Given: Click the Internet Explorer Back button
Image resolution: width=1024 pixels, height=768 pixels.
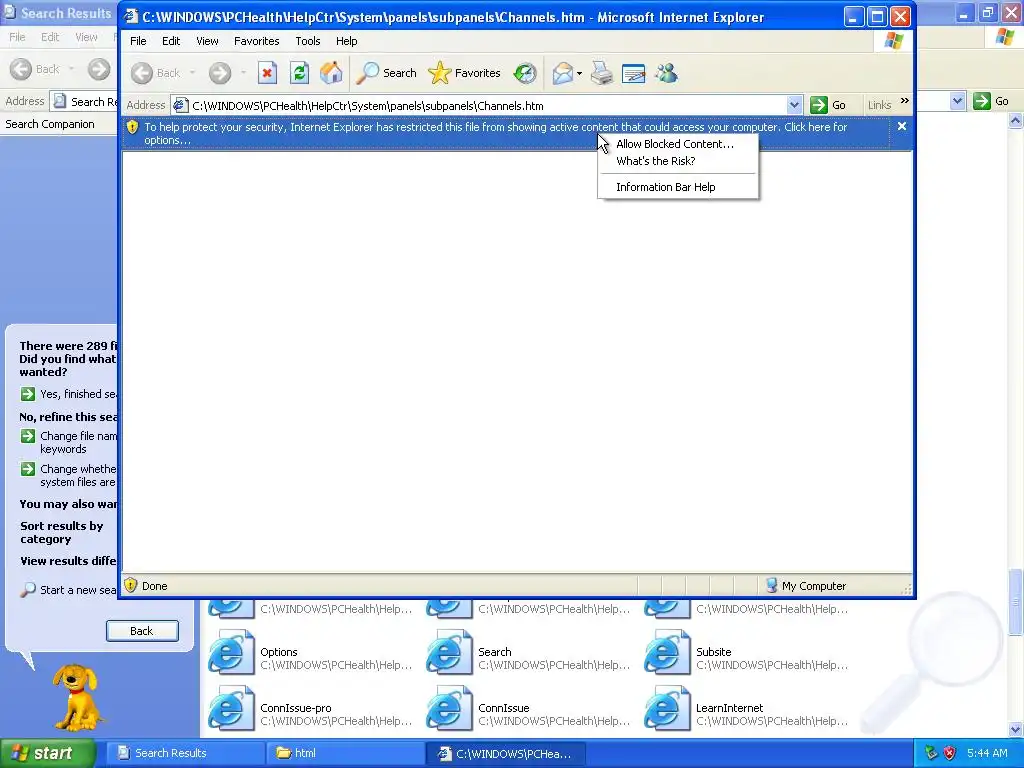Looking at the screenshot, I should click(x=155, y=73).
